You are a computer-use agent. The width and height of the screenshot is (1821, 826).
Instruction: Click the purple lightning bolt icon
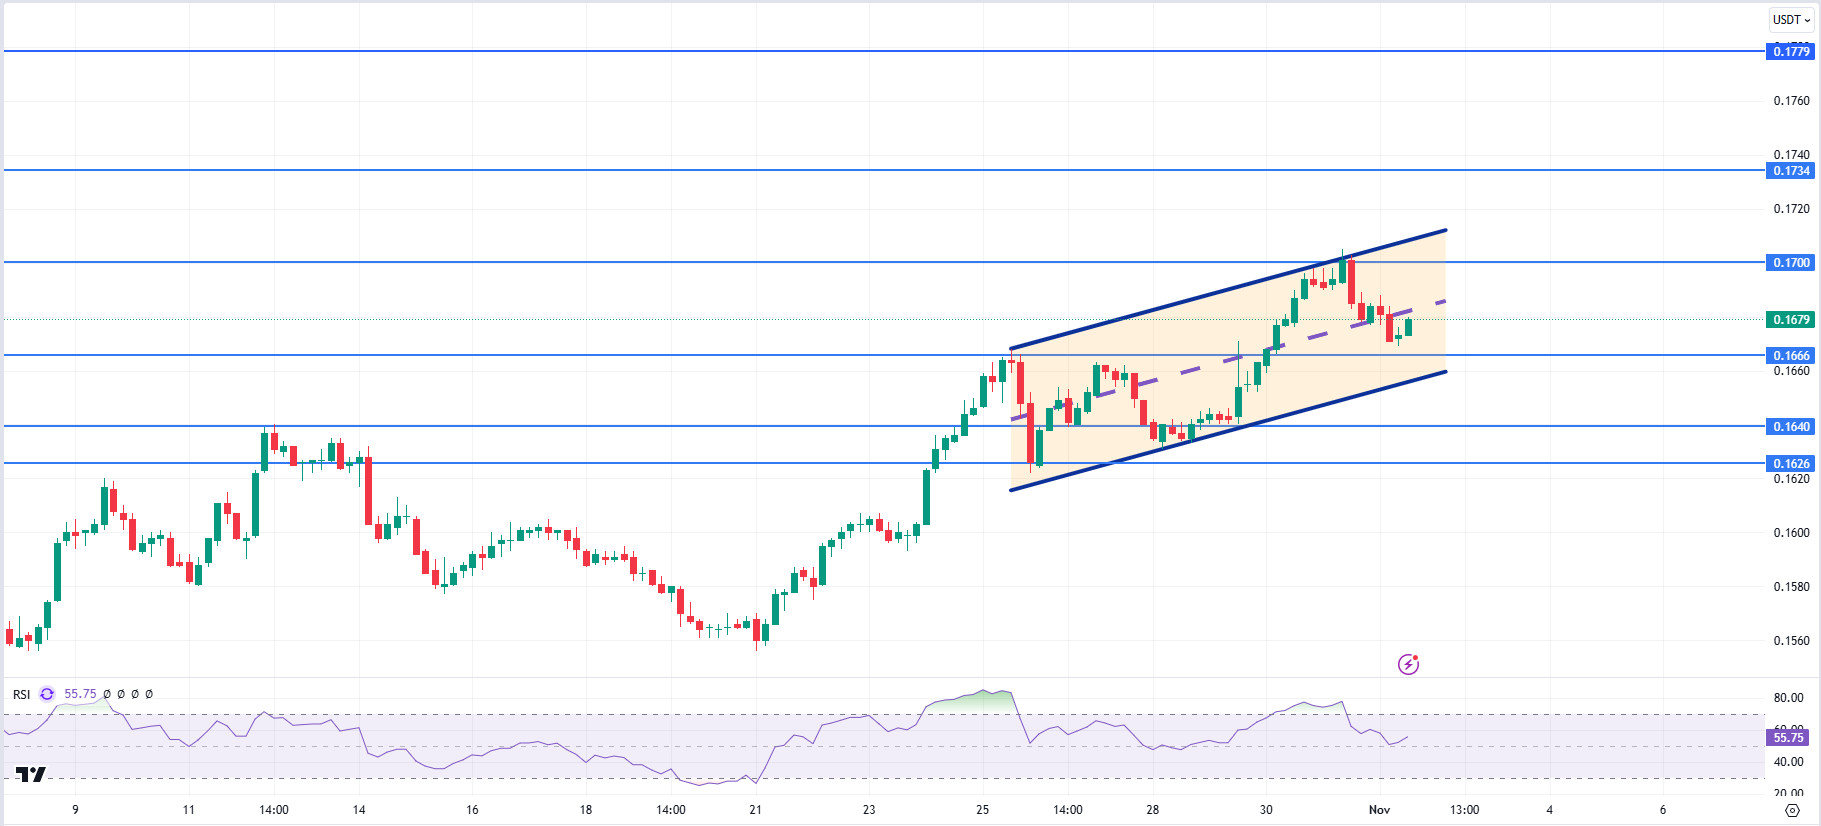[x=1408, y=664]
